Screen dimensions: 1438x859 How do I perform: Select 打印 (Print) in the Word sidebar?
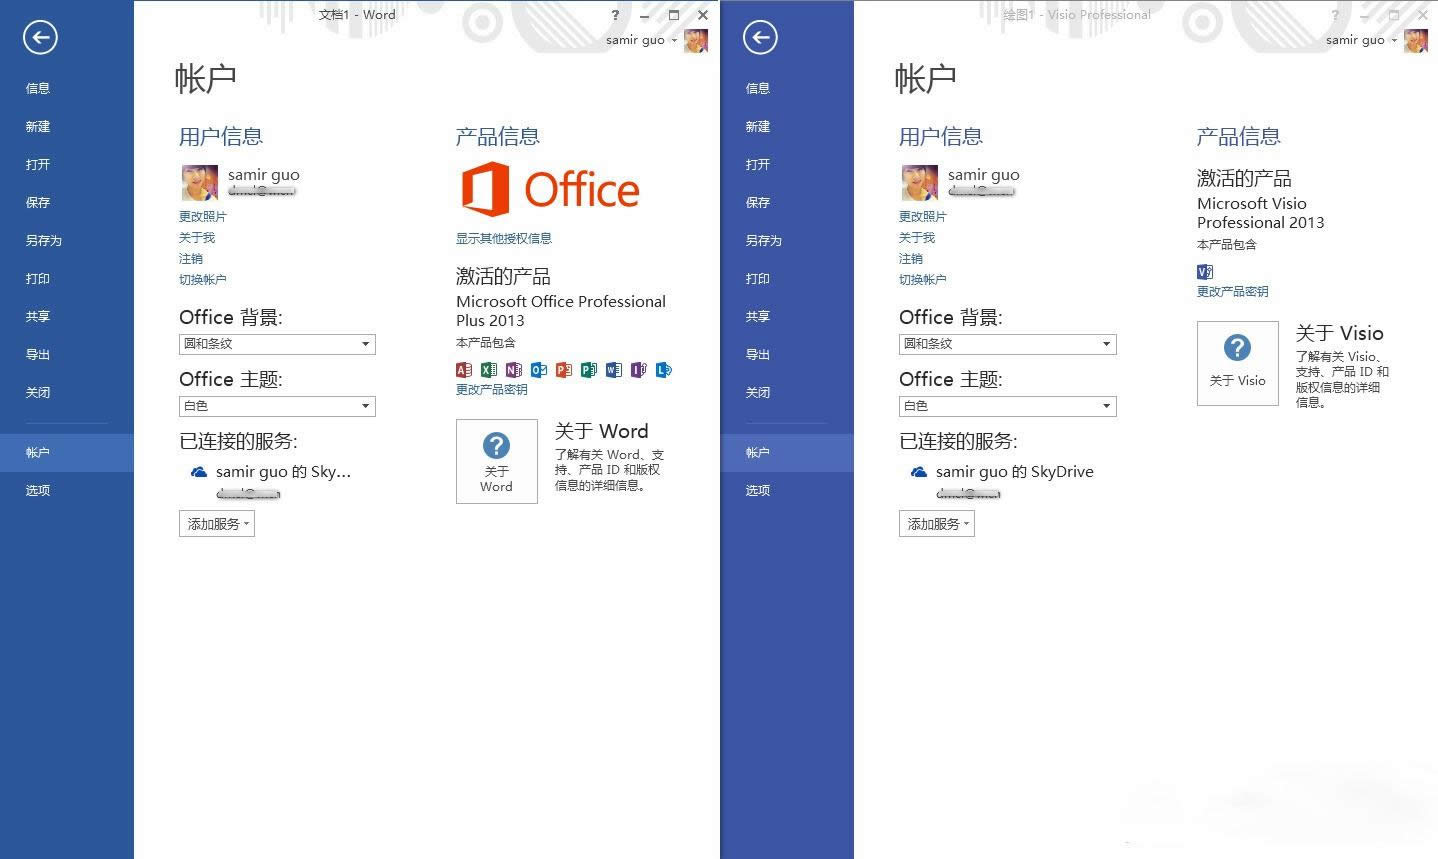tap(38, 279)
